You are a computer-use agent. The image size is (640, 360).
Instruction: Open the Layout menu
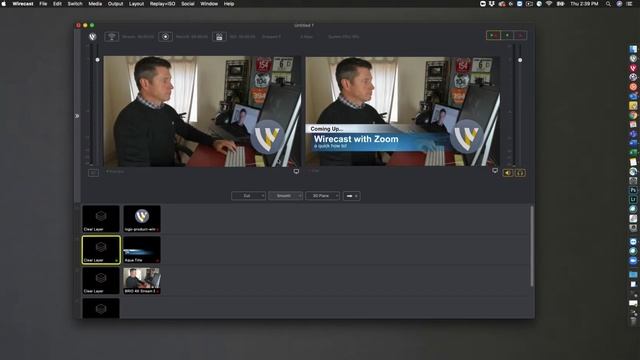(136, 4)
